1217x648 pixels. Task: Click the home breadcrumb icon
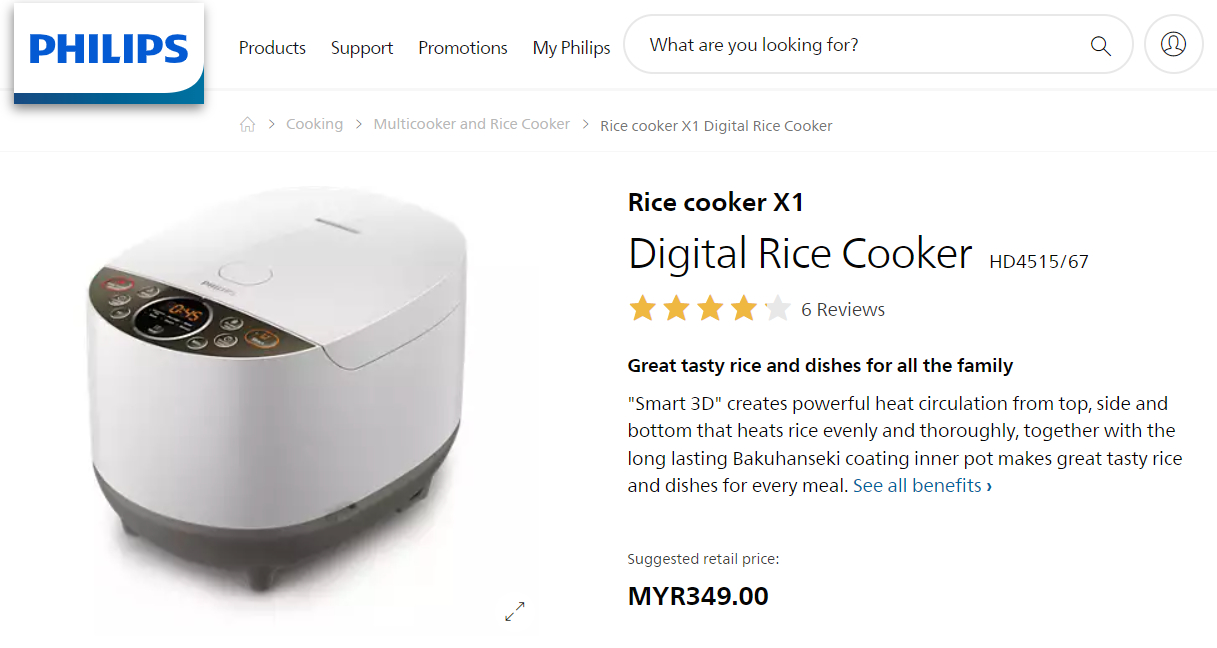[247, 123]
